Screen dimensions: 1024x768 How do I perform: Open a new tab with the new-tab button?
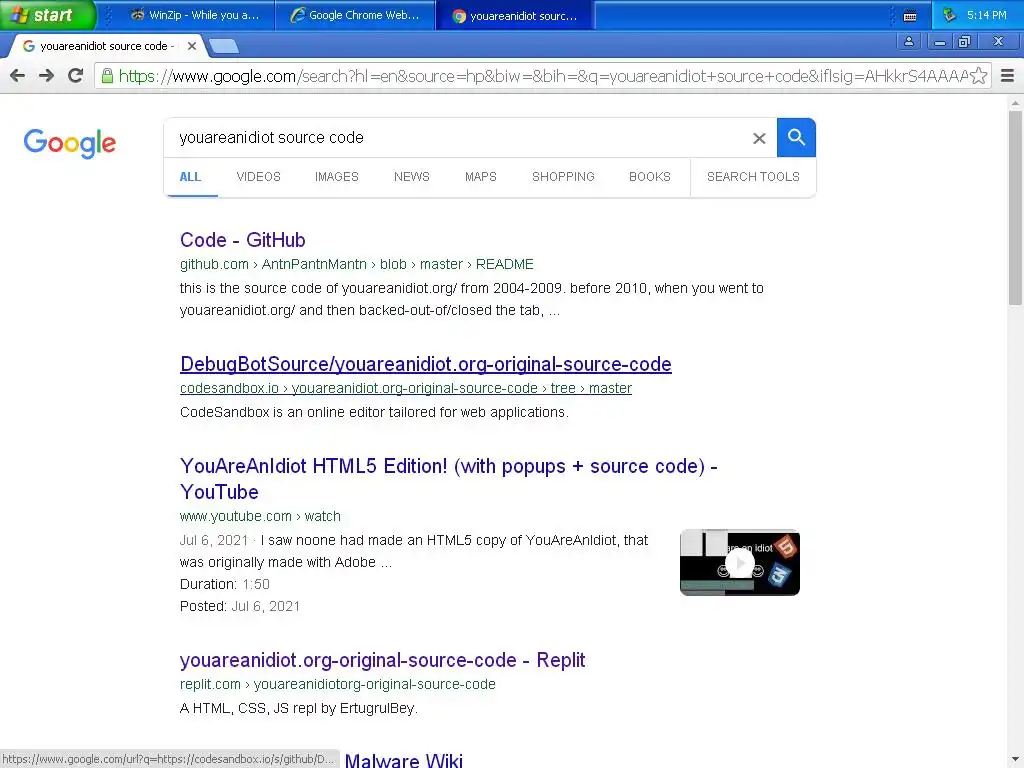224,46
